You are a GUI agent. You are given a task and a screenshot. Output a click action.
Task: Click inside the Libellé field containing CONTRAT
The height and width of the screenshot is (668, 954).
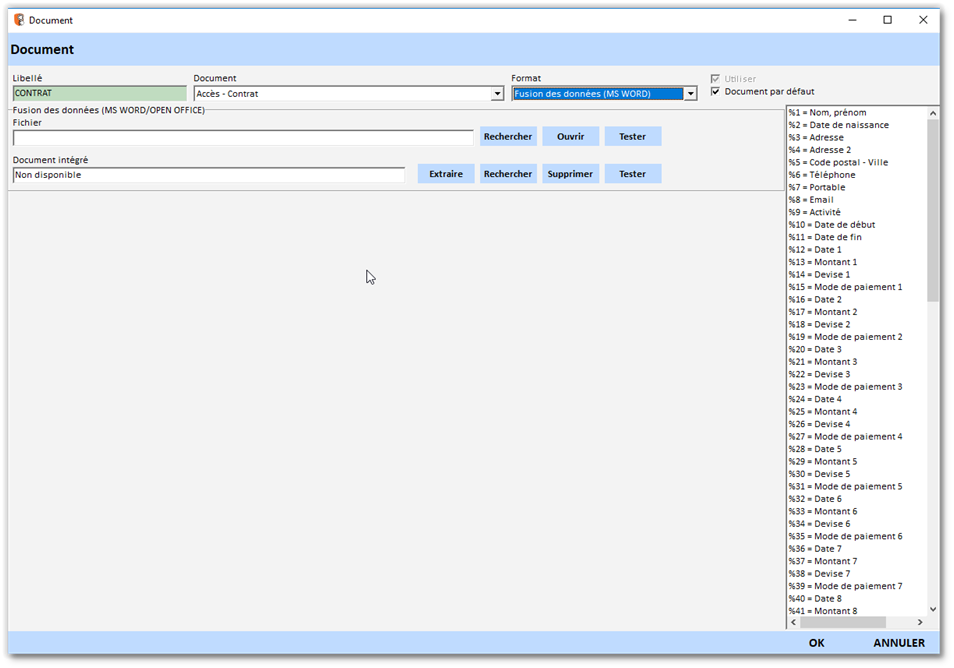99,94
